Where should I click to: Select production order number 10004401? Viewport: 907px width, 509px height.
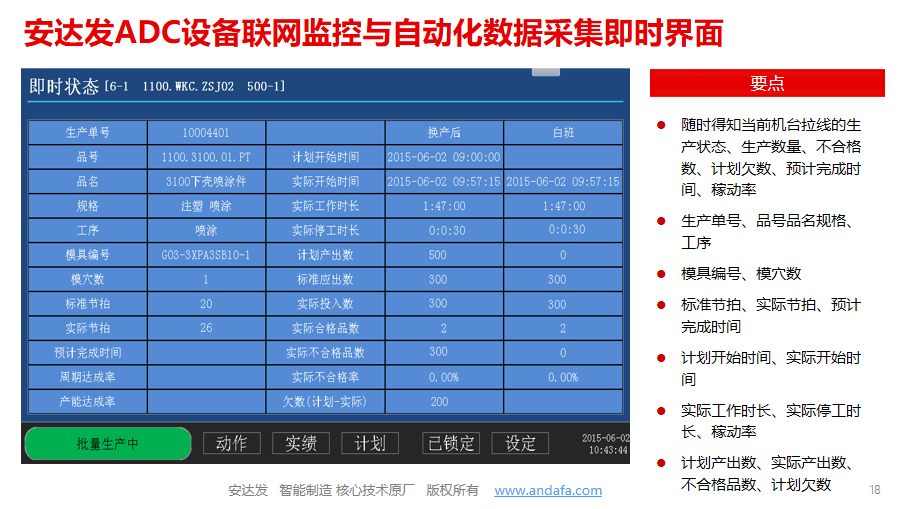[x=206, y=132]
